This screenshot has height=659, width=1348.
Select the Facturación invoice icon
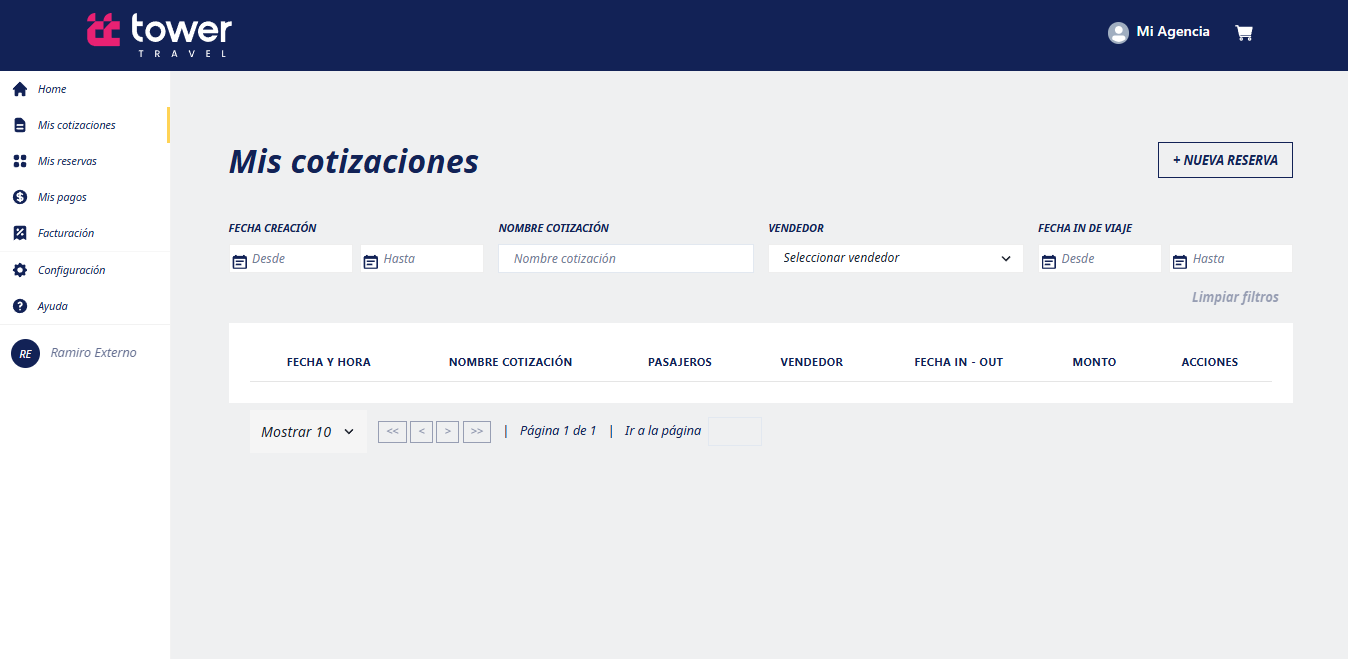(x=18, y=232)
